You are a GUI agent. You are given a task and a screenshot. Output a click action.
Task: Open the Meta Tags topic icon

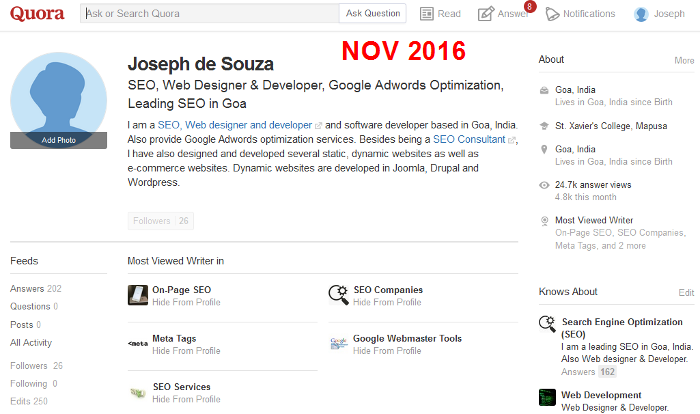(138, 343)
